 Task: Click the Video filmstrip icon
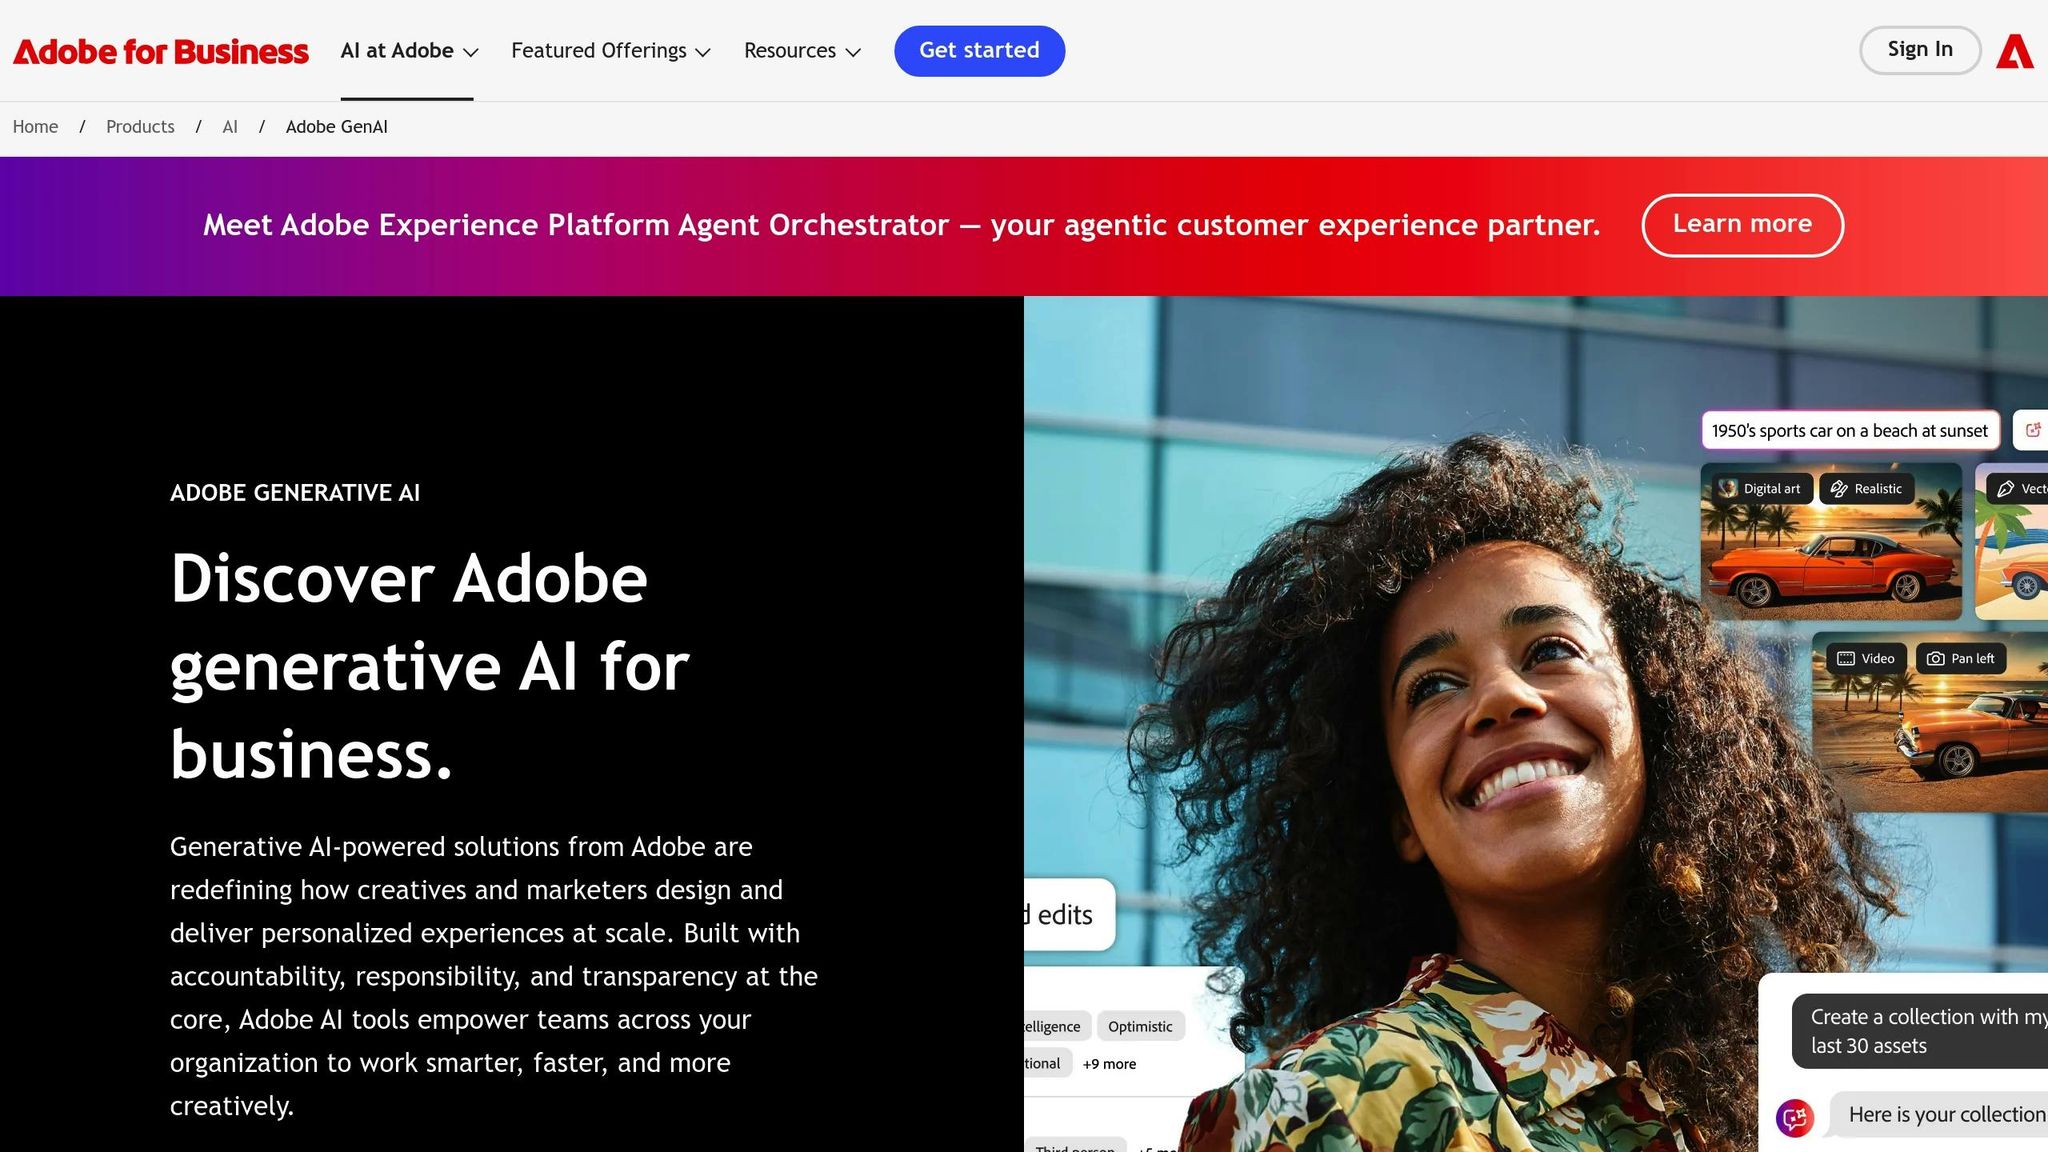pyautogui.click(x=1846, y=659)
